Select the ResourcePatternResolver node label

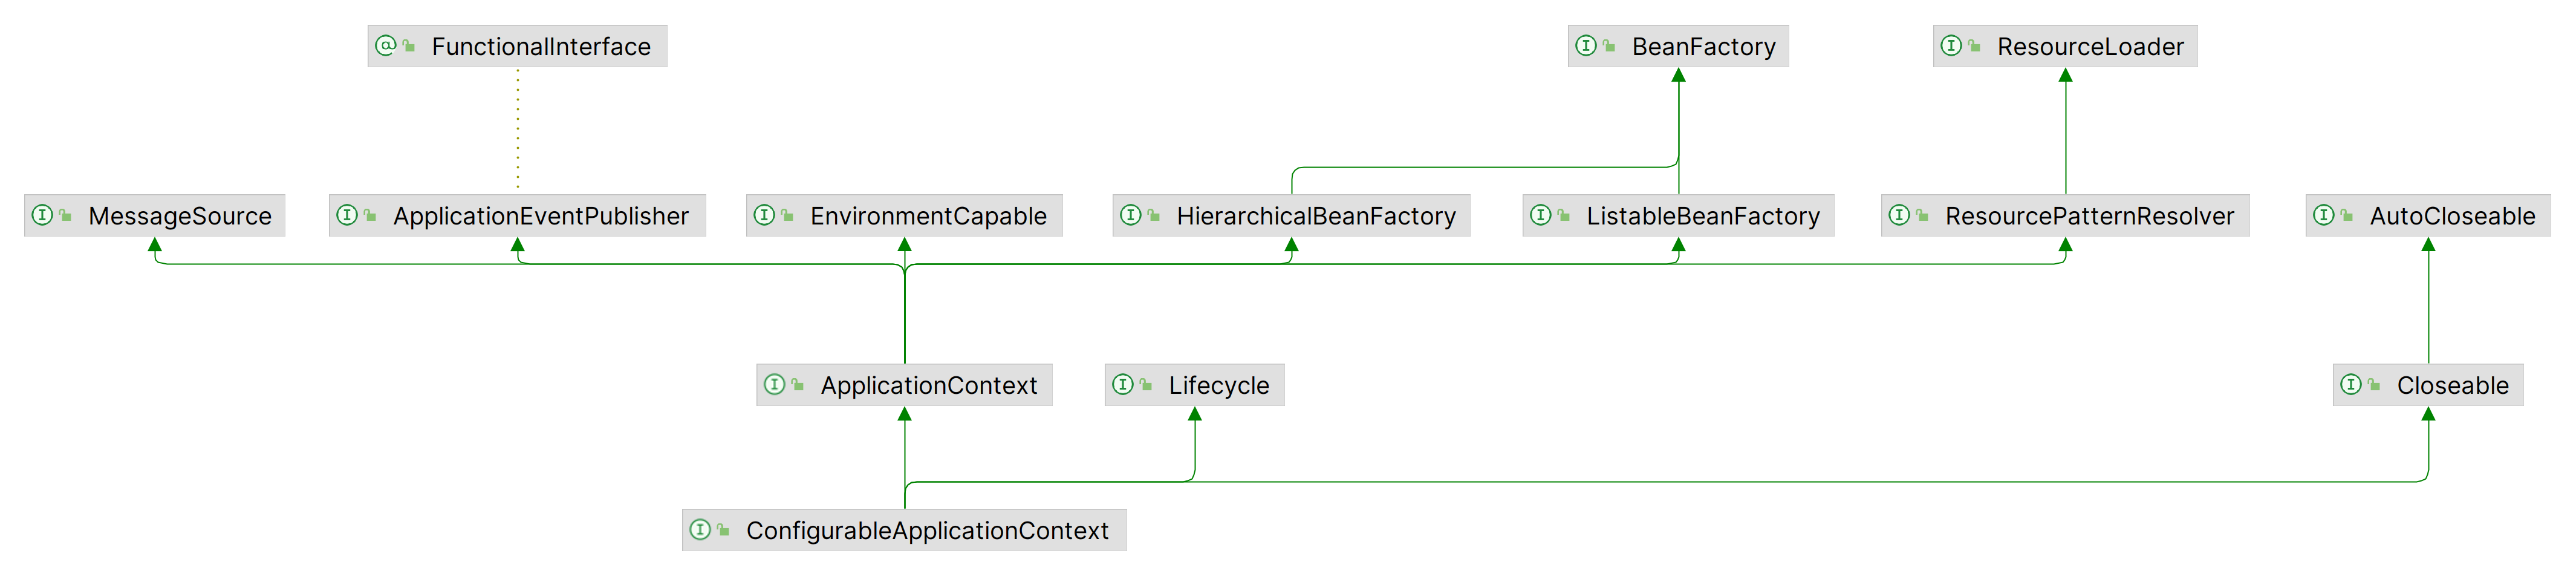click(x=2088, y=216)
